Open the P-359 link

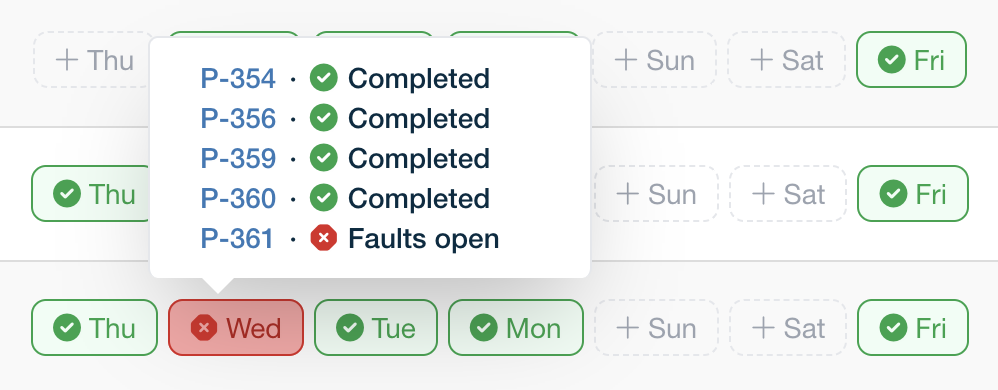point(238,158)
